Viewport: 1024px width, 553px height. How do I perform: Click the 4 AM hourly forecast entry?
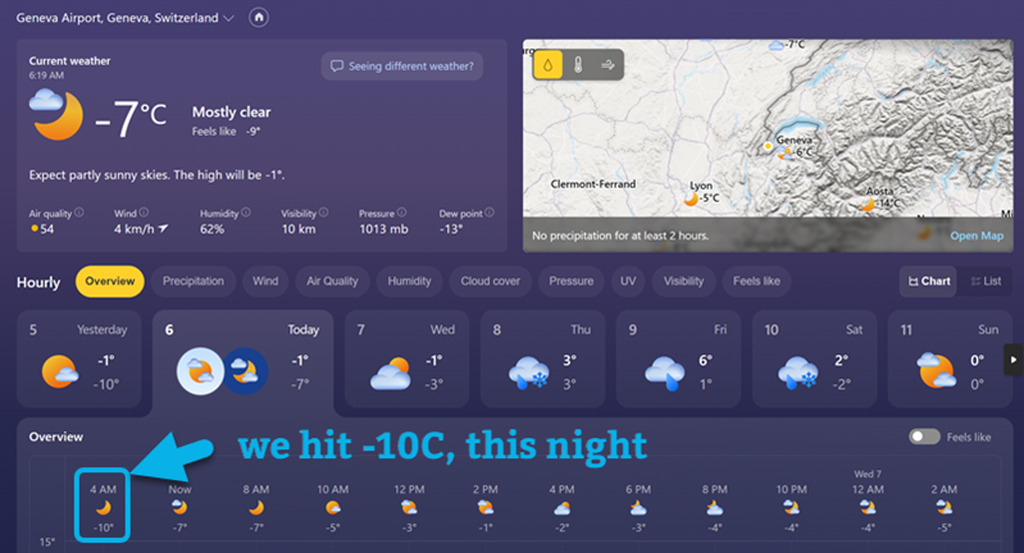click(103, 506)
